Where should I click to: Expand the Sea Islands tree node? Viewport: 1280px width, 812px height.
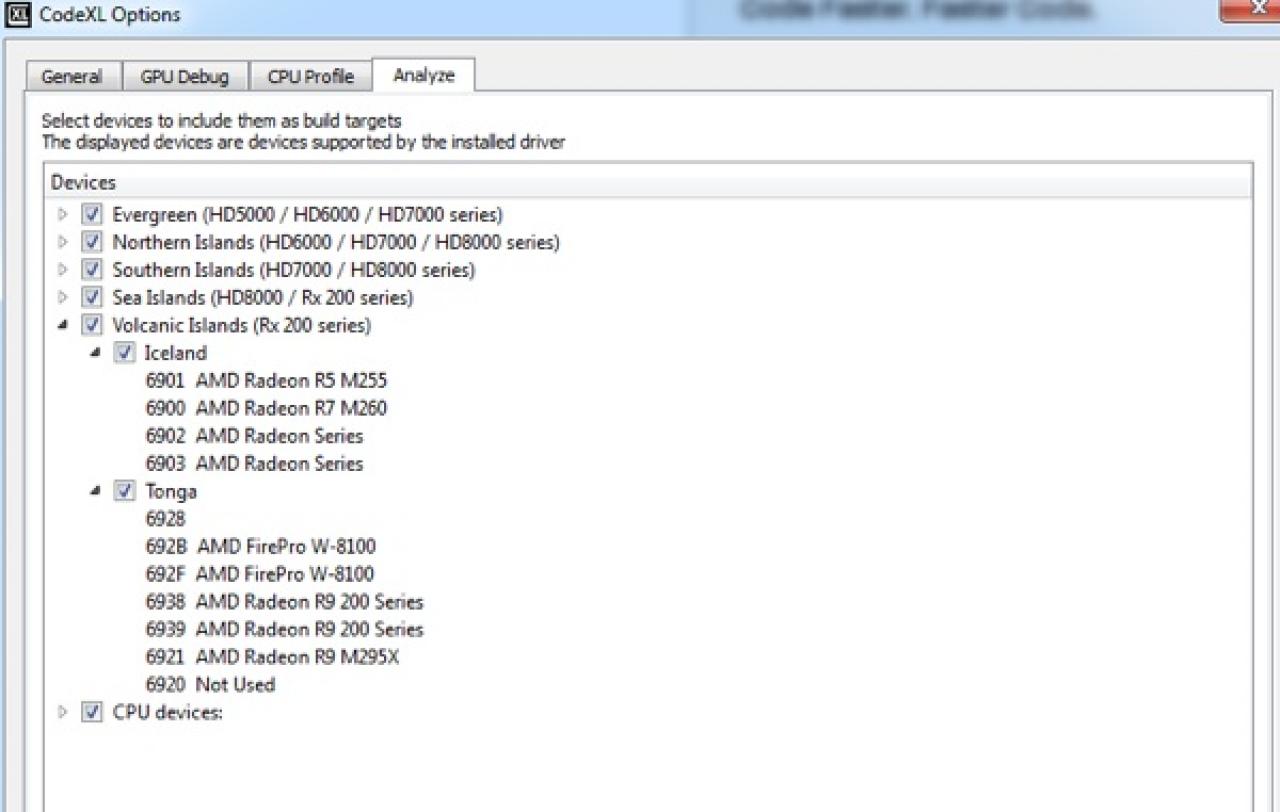click(63, 297)
